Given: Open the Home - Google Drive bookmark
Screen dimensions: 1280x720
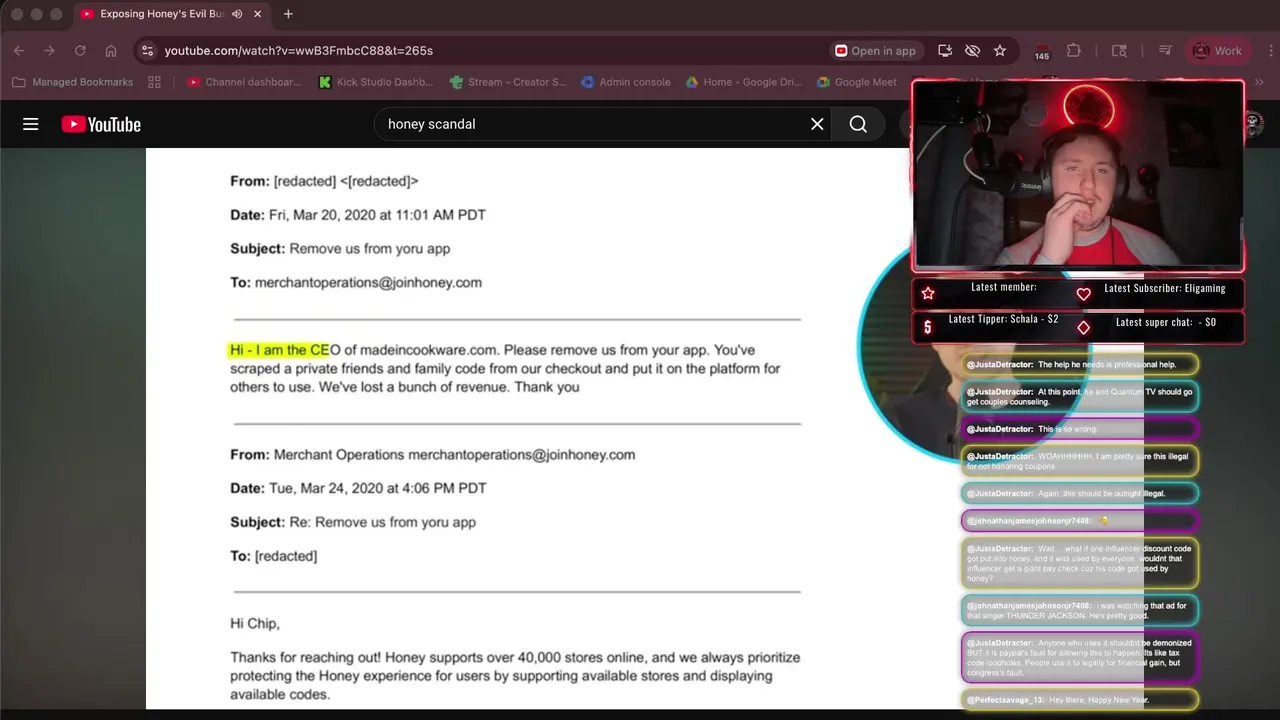Looking at the screenshot, I should [743, 82].
